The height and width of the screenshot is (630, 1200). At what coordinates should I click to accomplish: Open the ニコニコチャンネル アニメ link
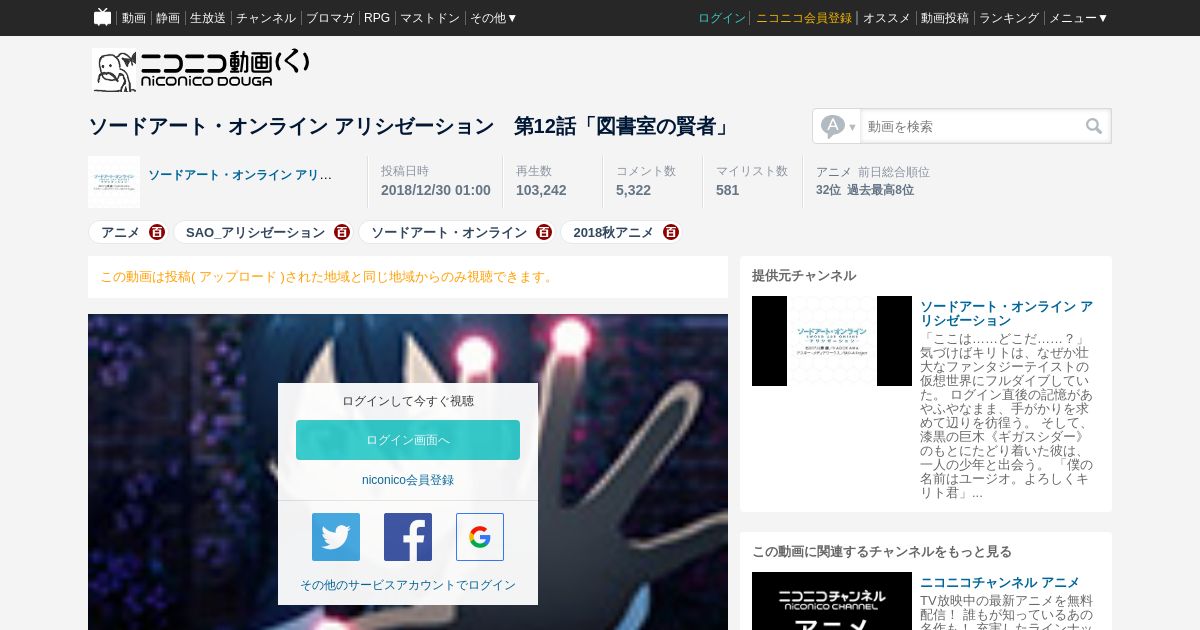[x=1000, y=582]
